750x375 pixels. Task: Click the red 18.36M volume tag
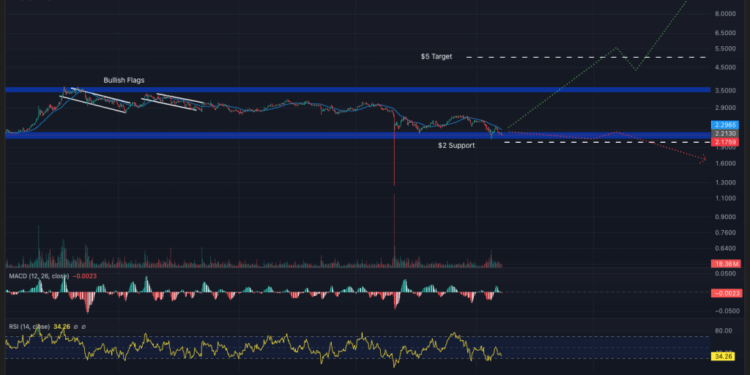(725, 264)
